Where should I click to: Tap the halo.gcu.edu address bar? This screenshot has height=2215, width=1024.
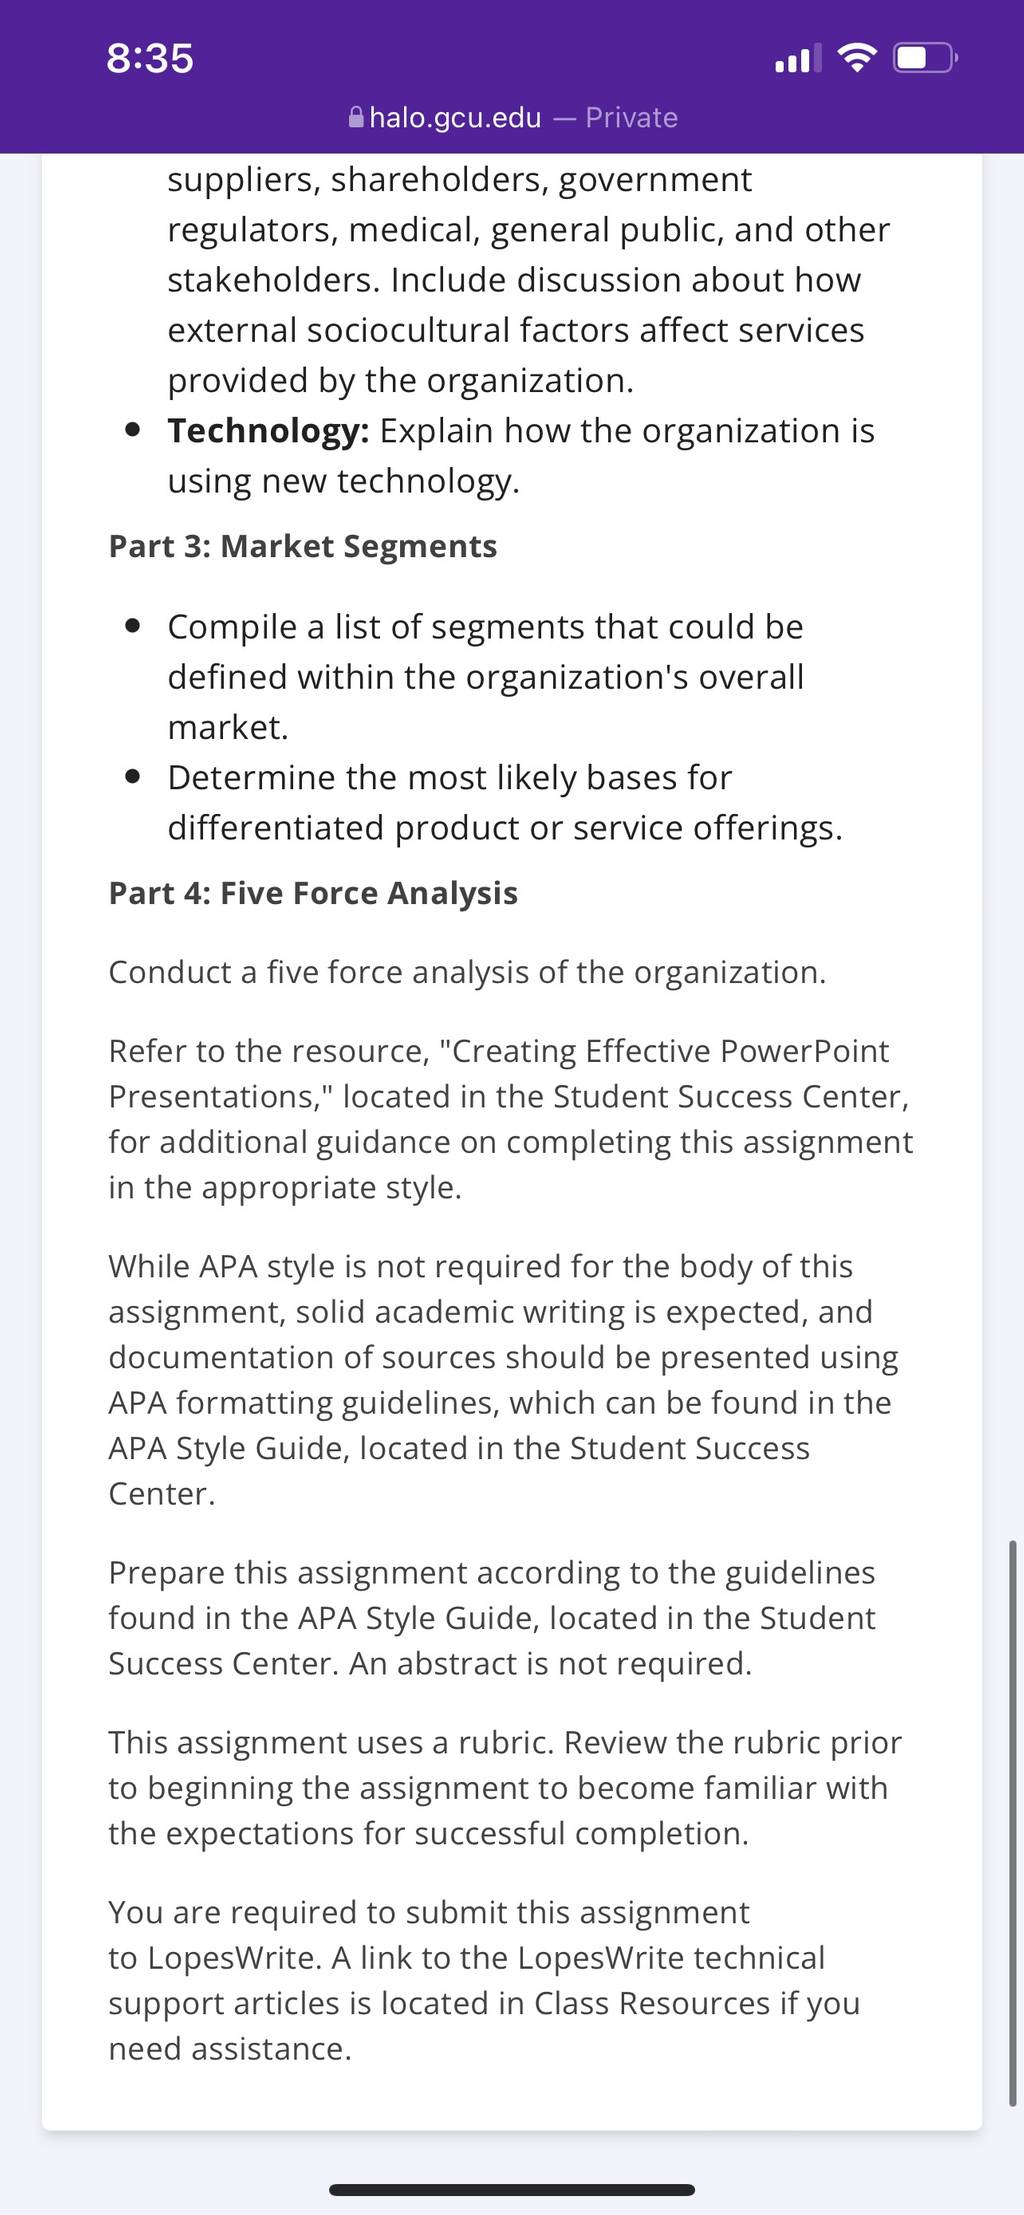tap(512, 118)
